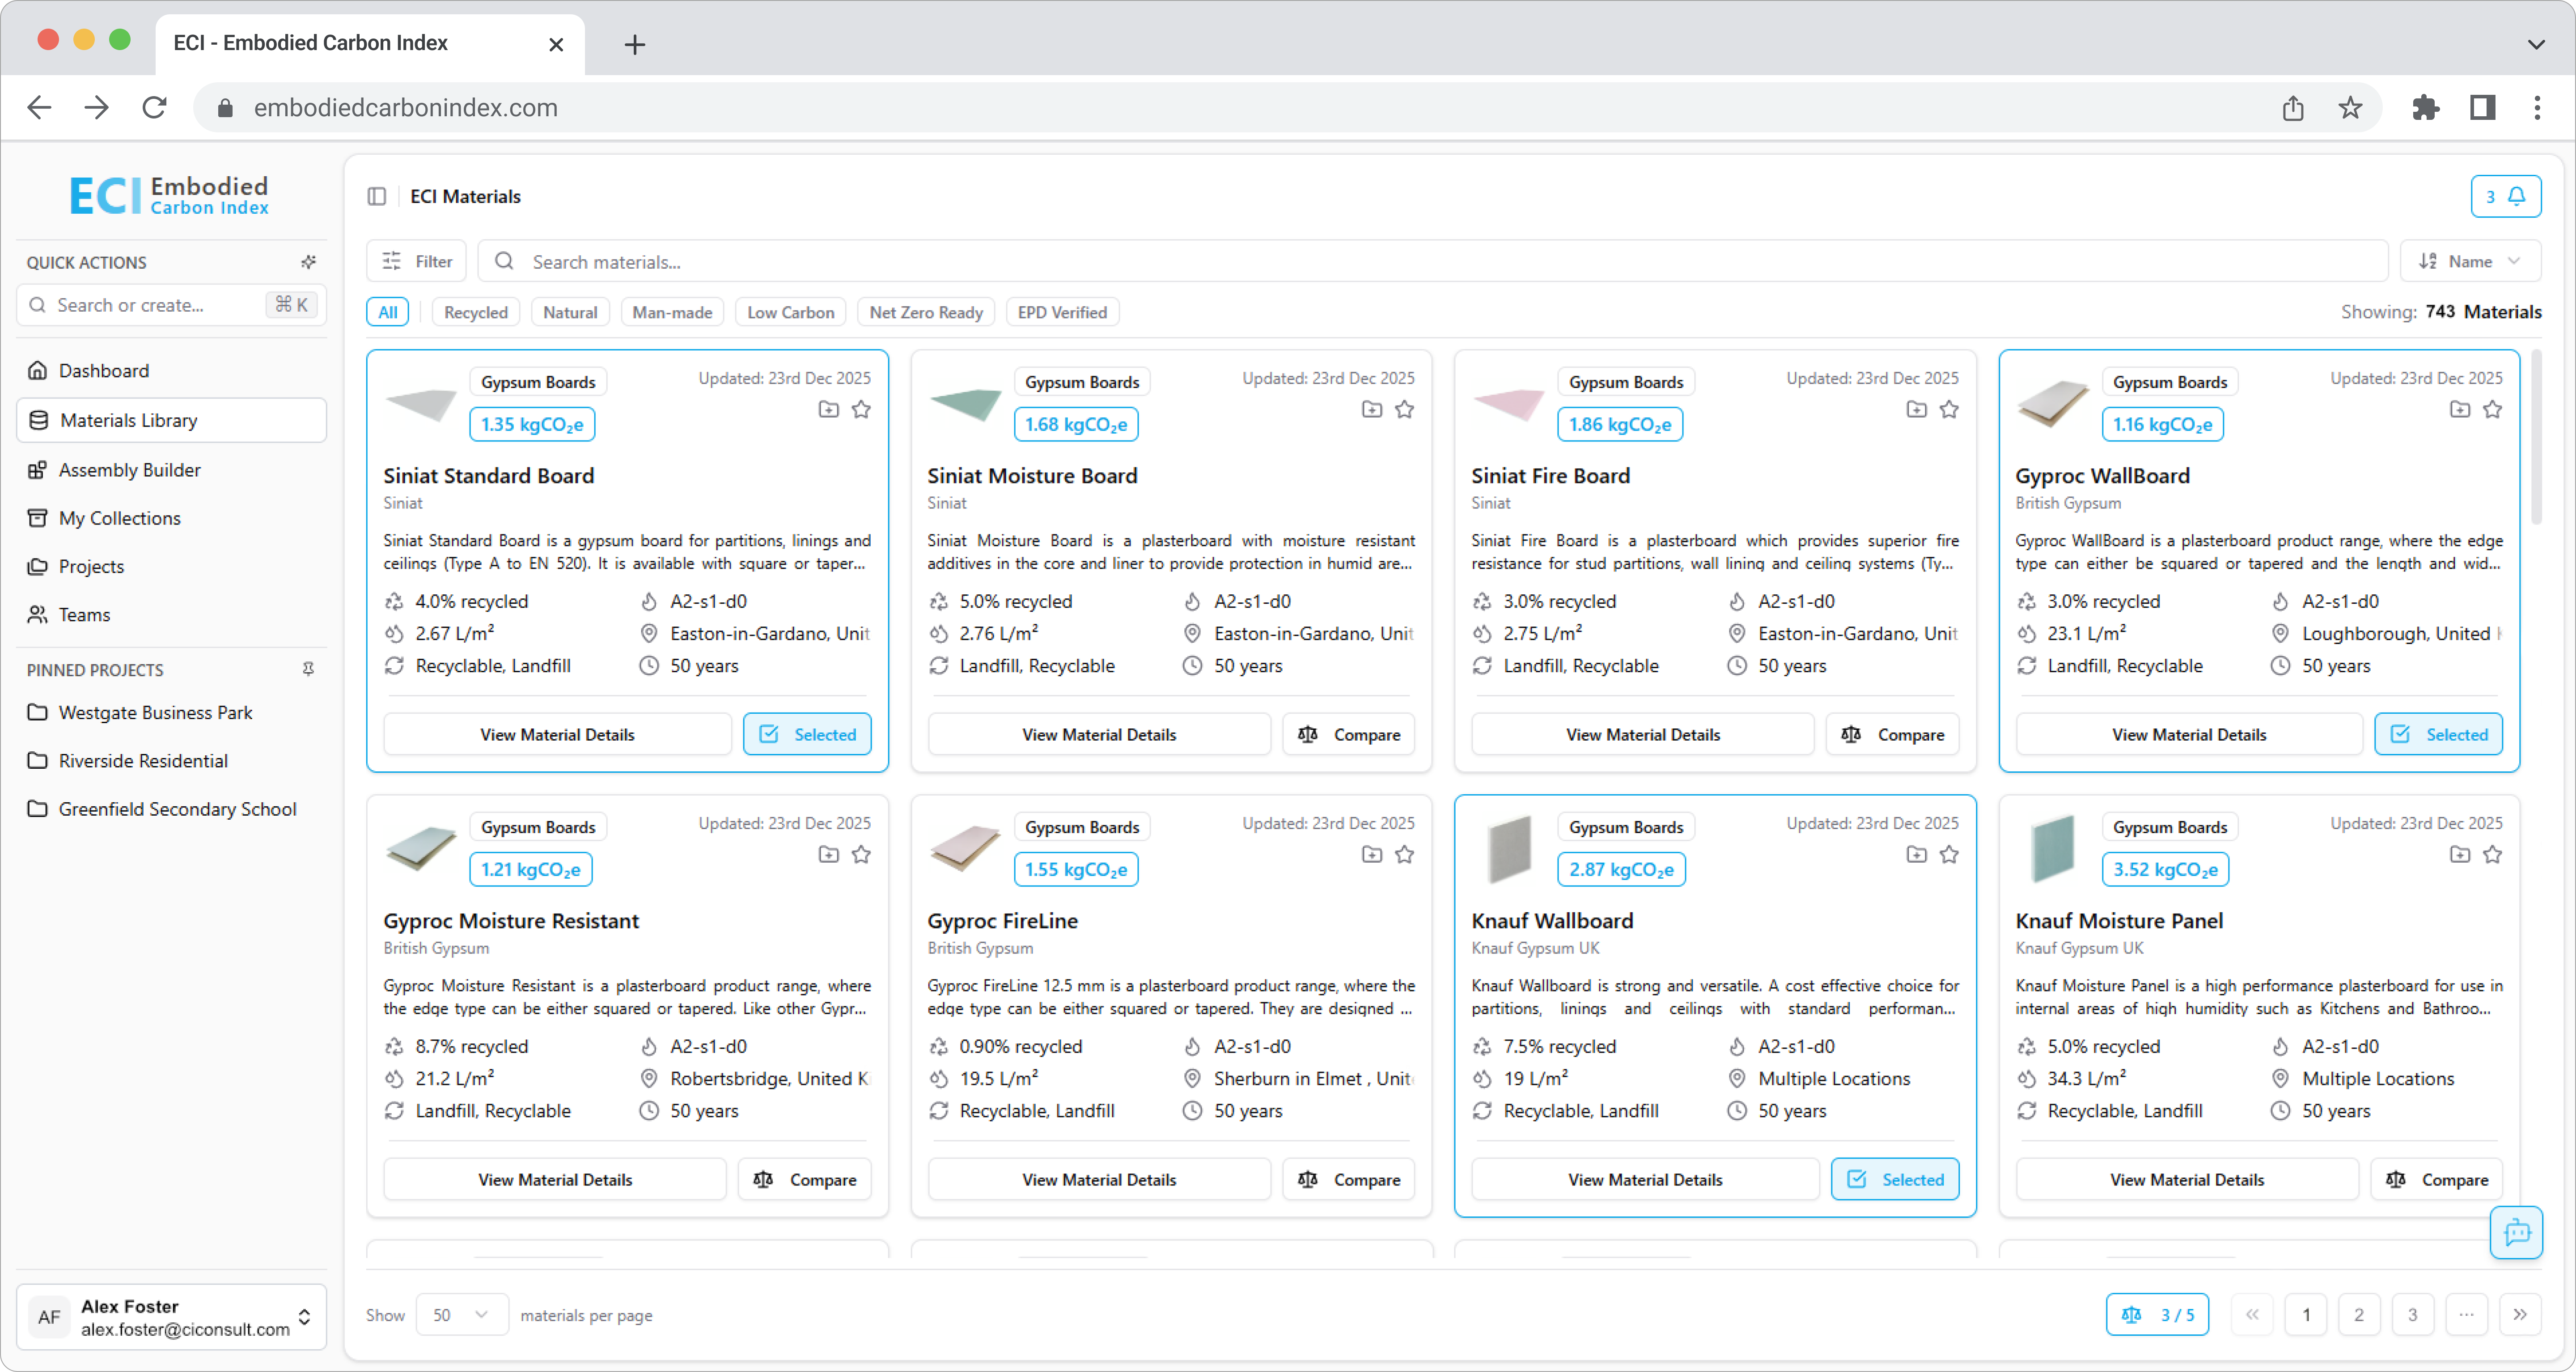The height and width of the screenshot is (1372, 2576).
Task: Reload the page in the browser
Action: (154, 107)
